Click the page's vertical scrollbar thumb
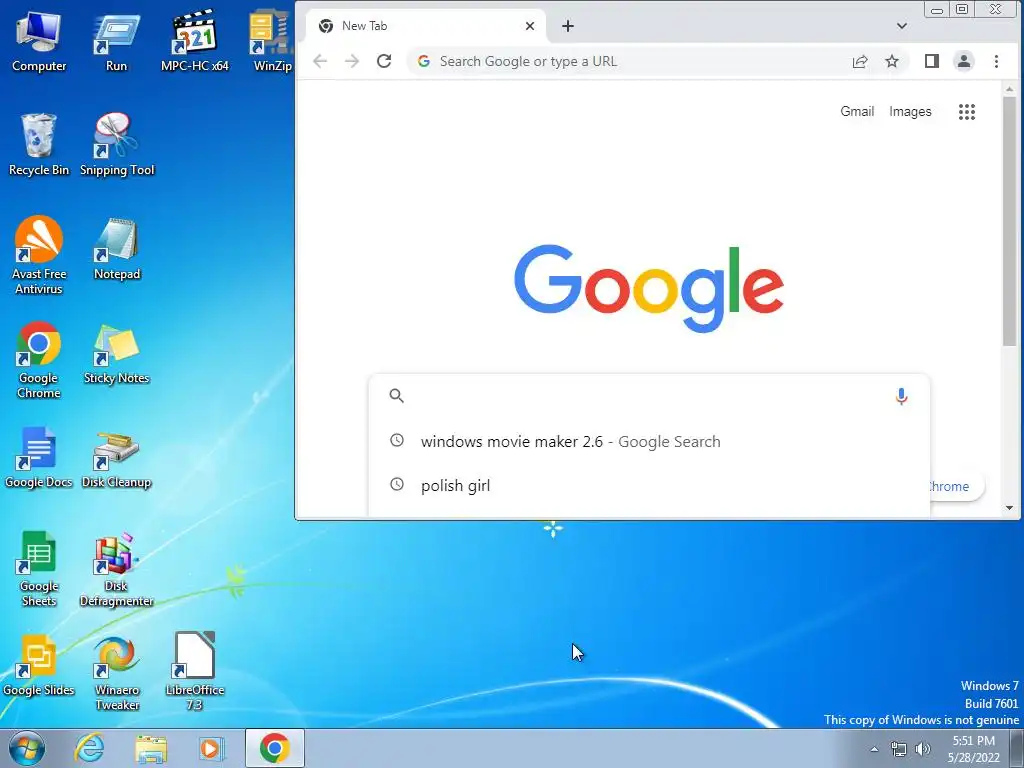Screen dimensions: 1024x768 1009,222
